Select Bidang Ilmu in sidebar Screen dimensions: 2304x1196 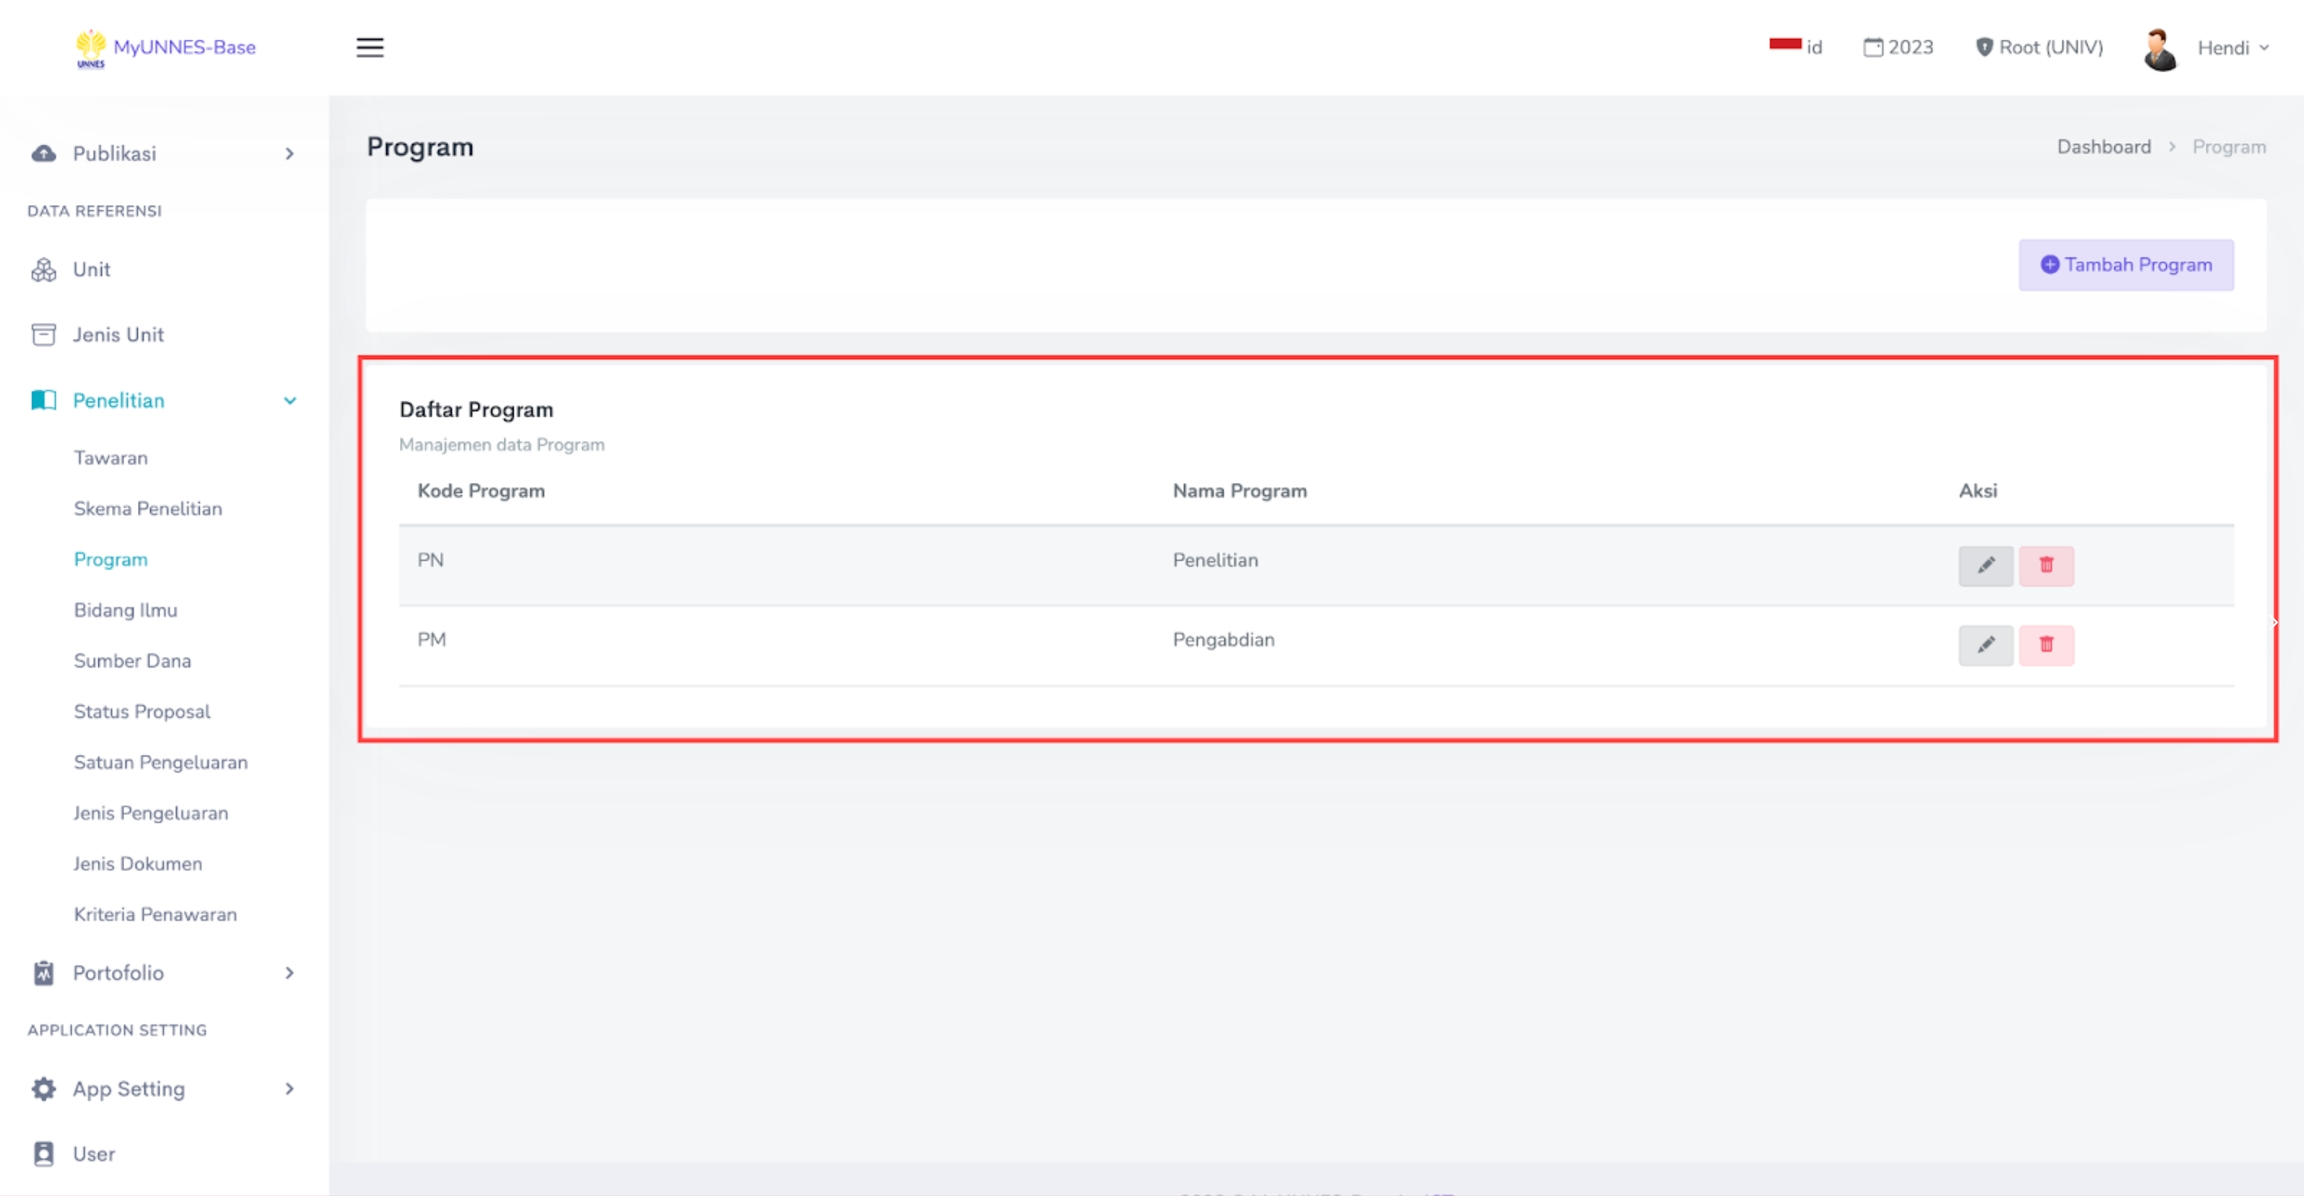pyautogui.click(x=125, y=610)
